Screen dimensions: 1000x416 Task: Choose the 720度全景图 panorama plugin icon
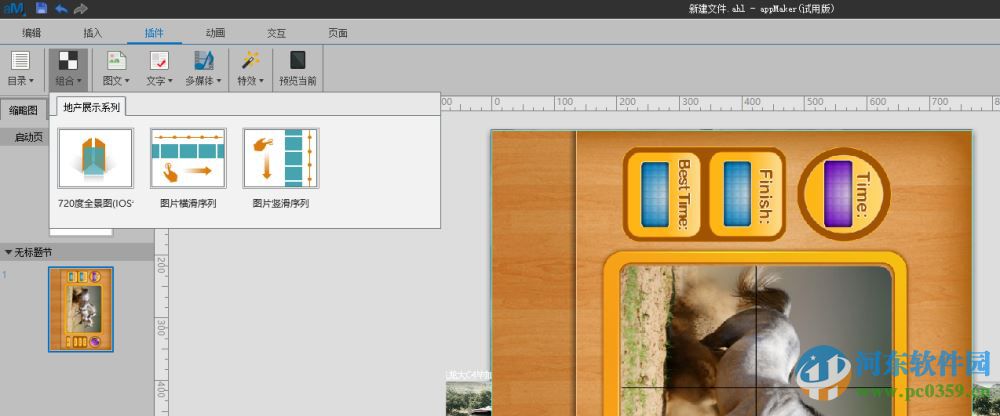point(96,158)
